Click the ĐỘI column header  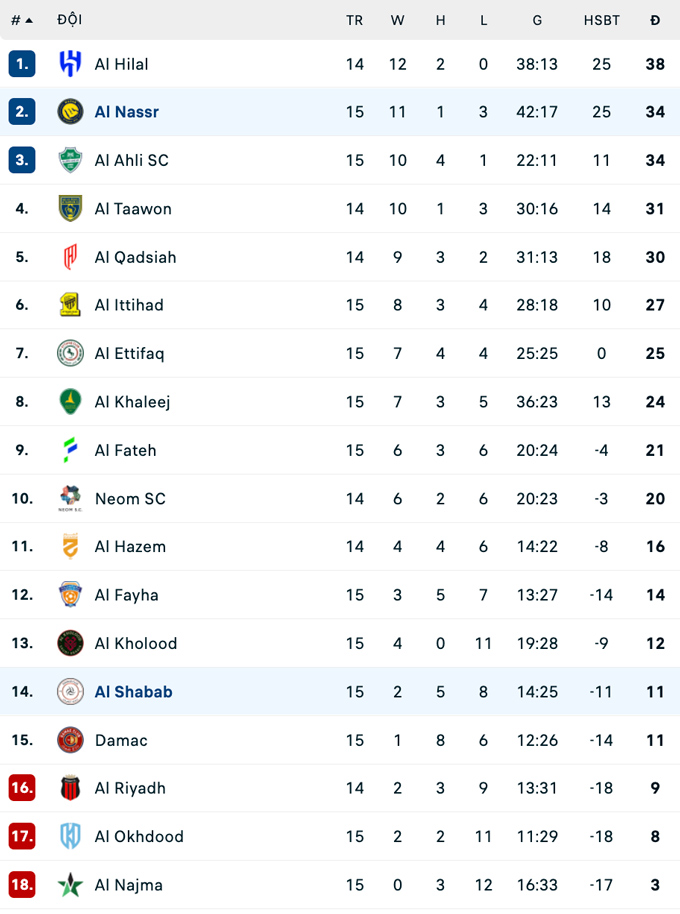click(70, 20)
